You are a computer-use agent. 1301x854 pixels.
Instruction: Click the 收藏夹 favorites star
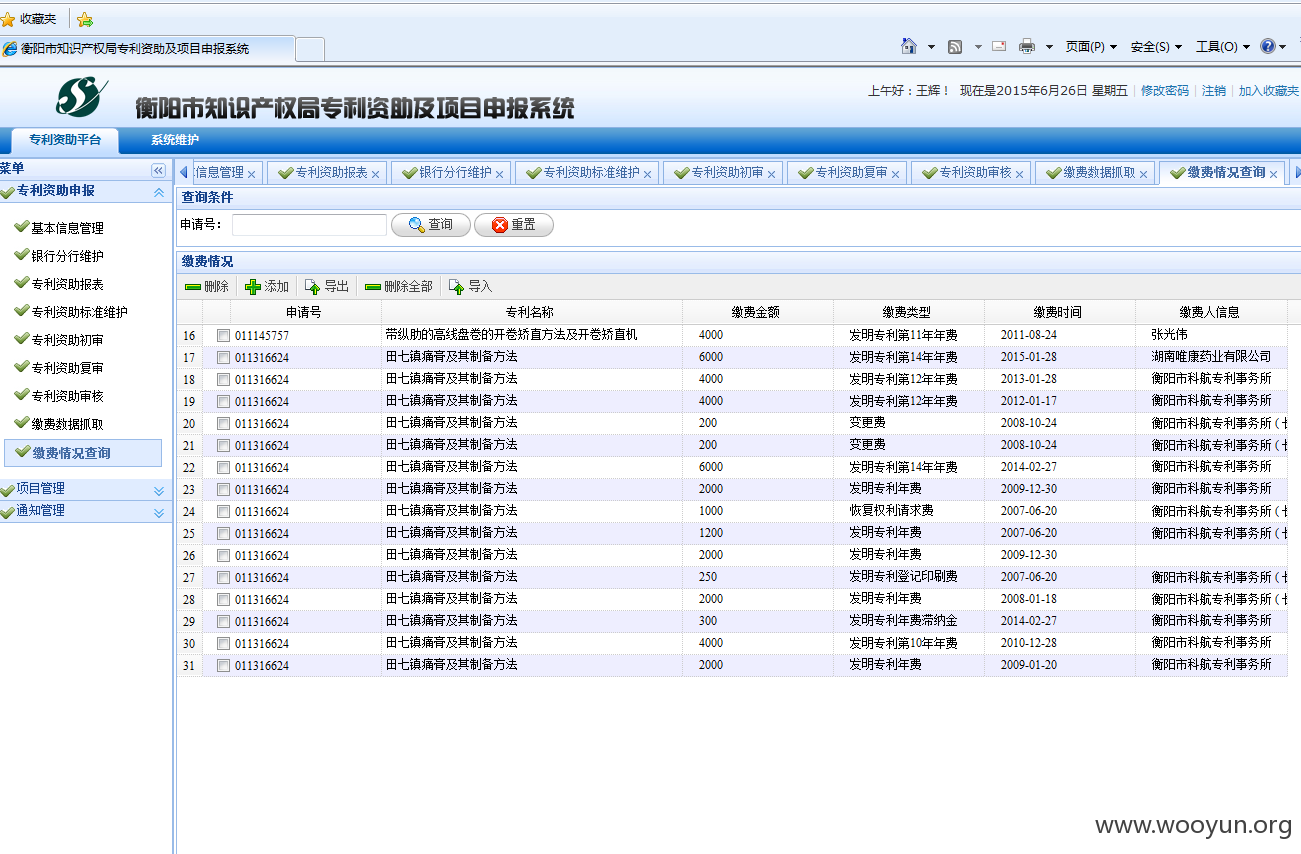(x=8, y=19)
